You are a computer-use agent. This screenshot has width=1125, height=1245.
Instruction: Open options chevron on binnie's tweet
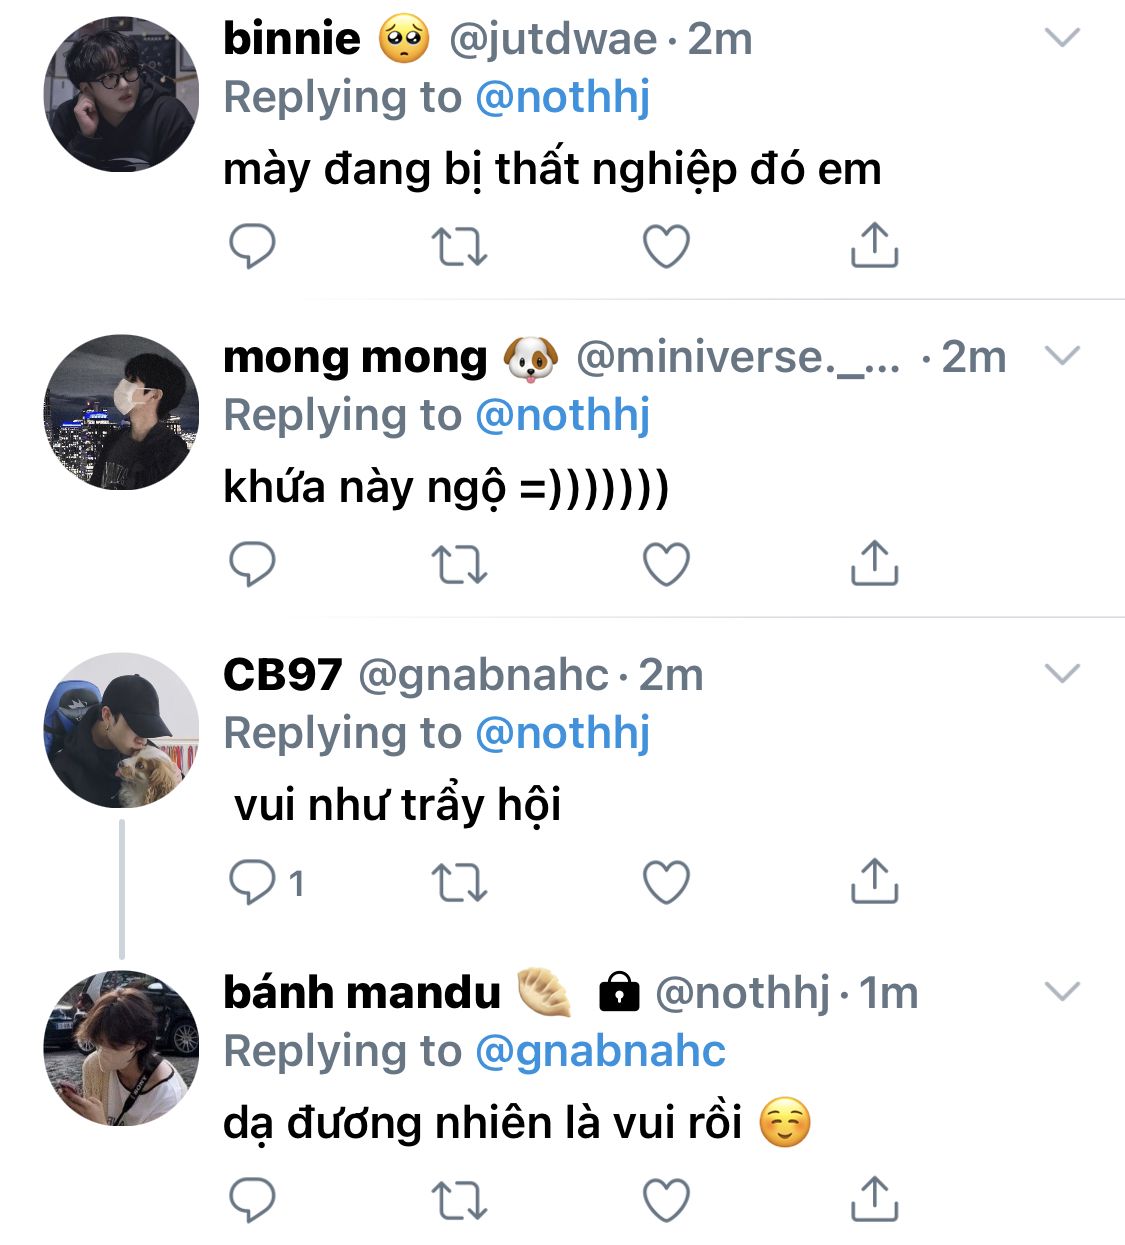point(1062,38)
